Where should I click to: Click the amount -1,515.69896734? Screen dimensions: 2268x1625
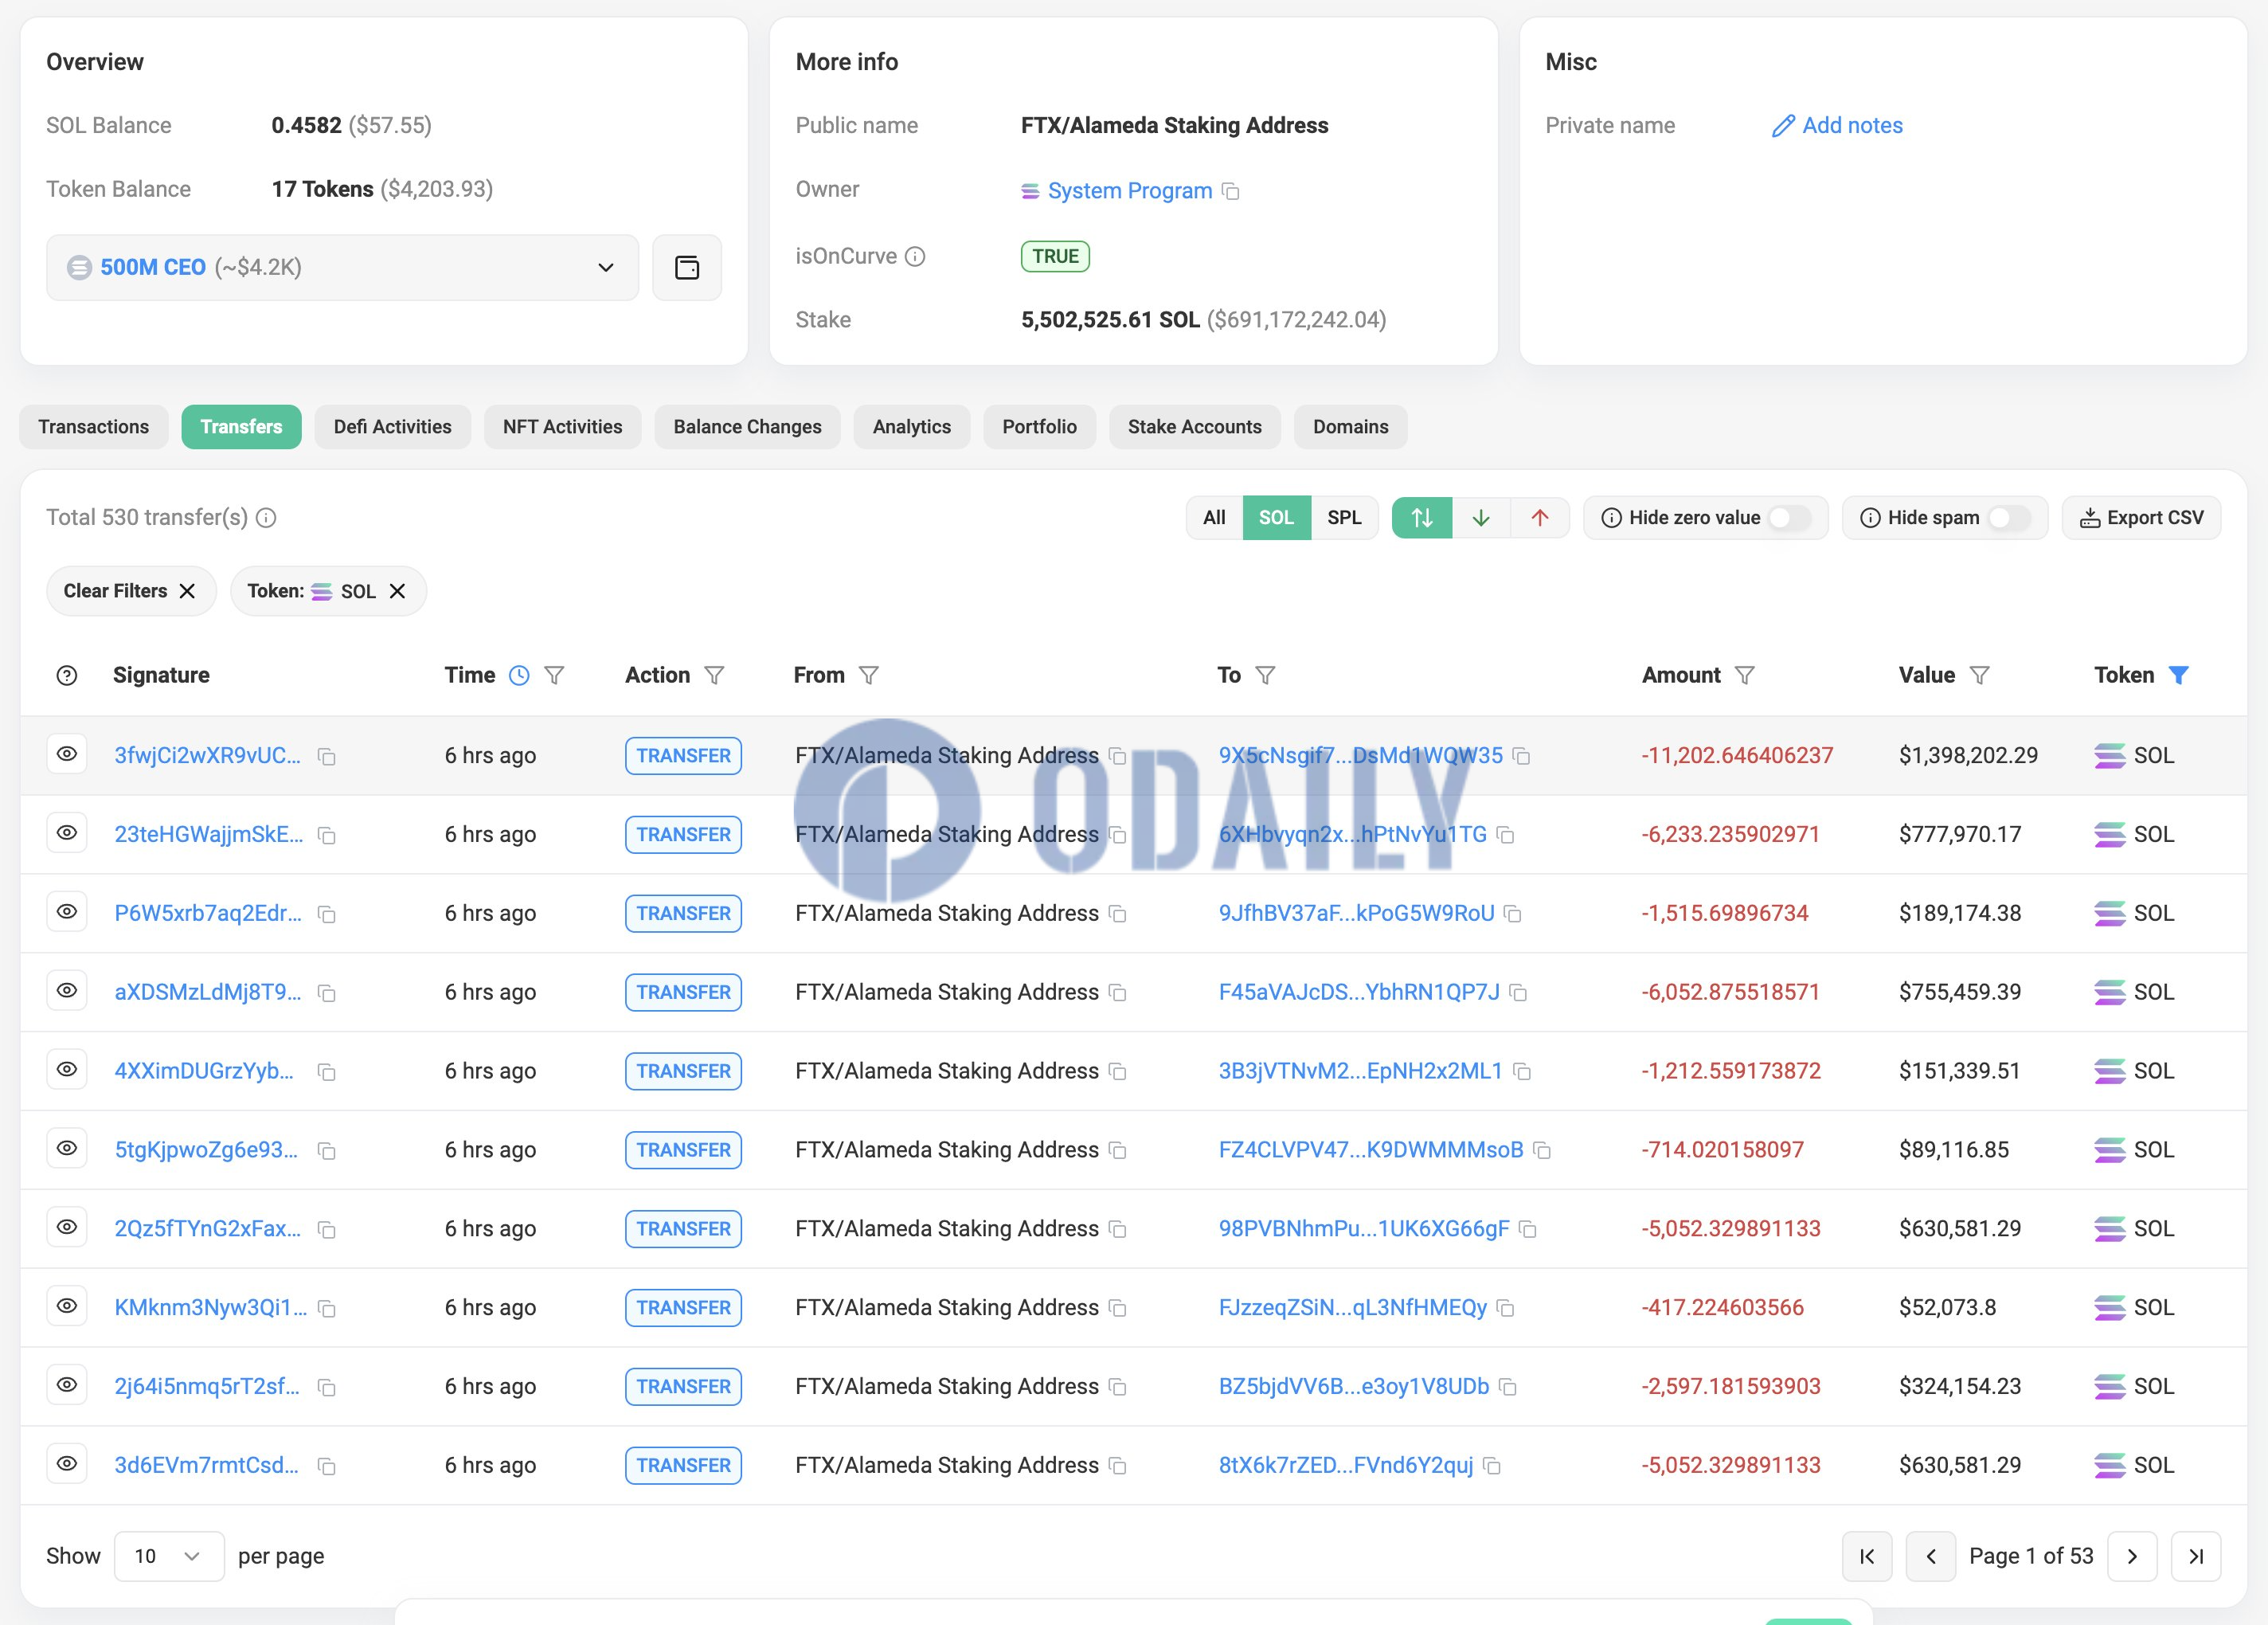(x=1724, y=914)
